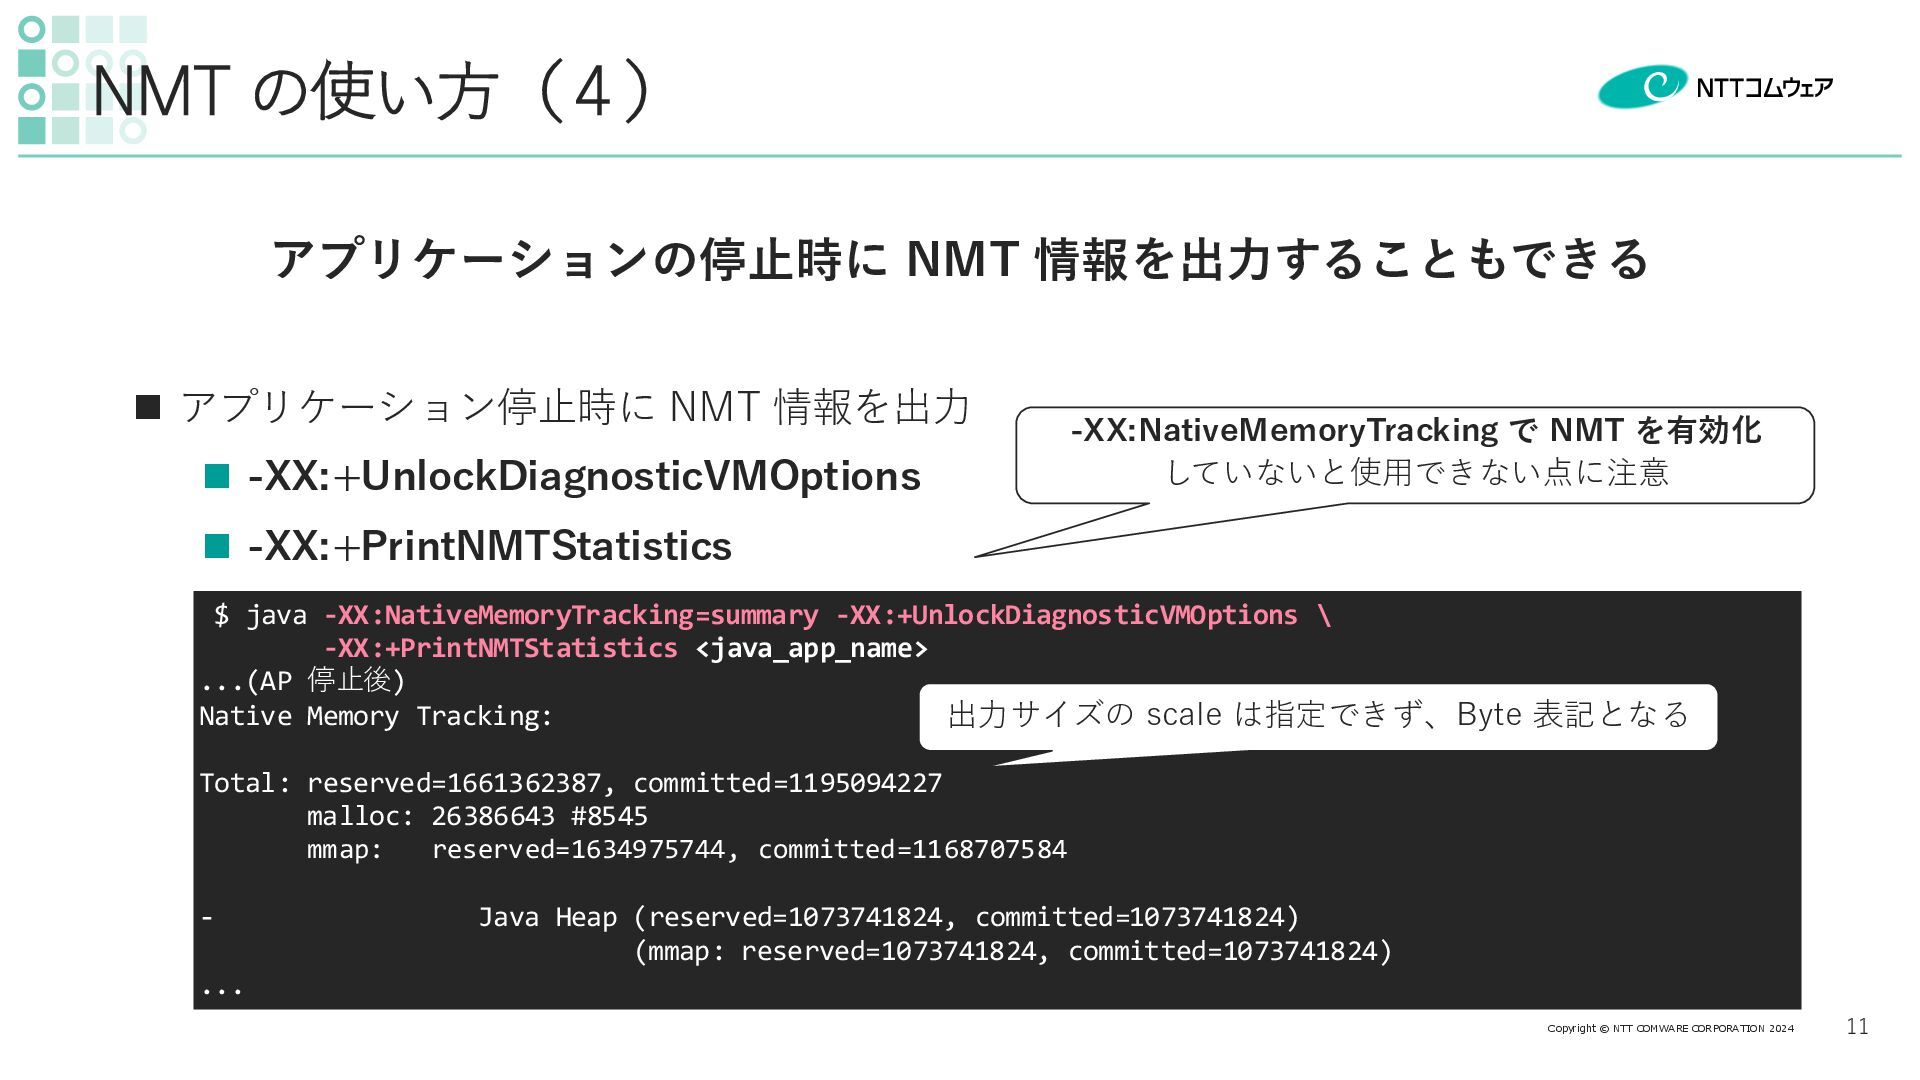1920x1080 pixels.
Task: Click the Native Memory Tracking: output heading
Action: (376, 716)
